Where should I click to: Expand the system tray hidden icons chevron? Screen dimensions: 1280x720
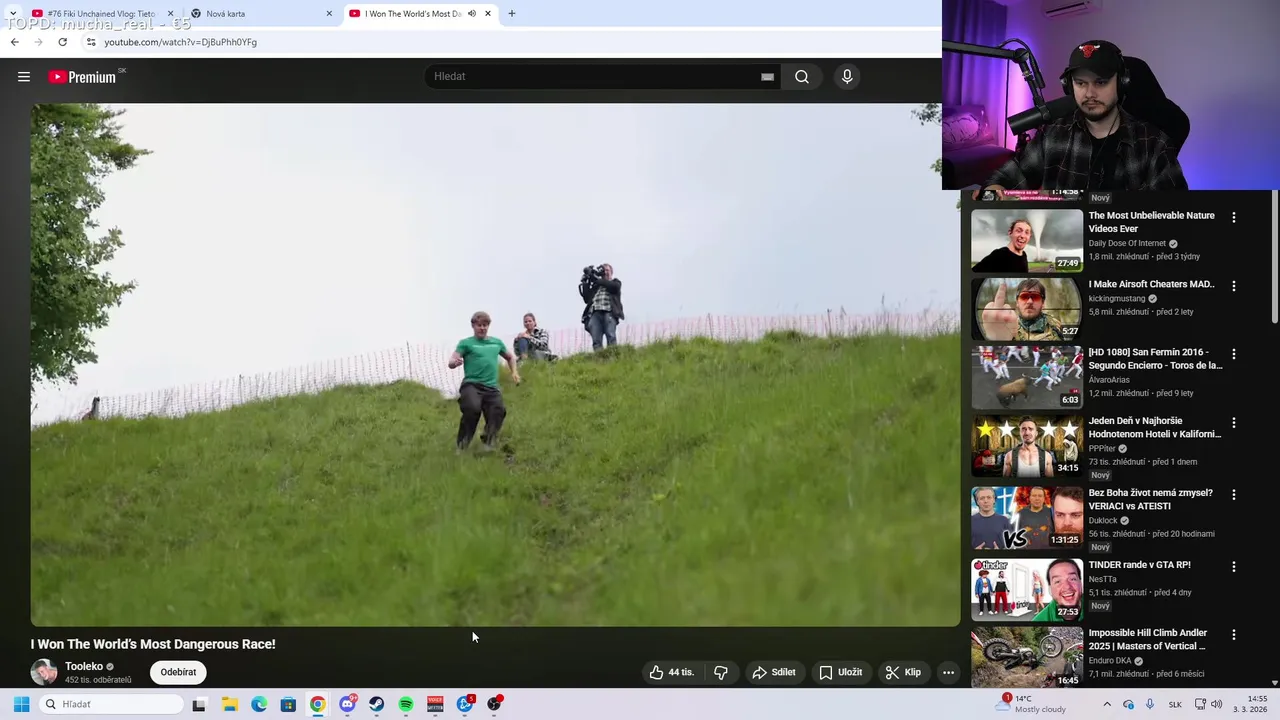[x=1107, y=704]
